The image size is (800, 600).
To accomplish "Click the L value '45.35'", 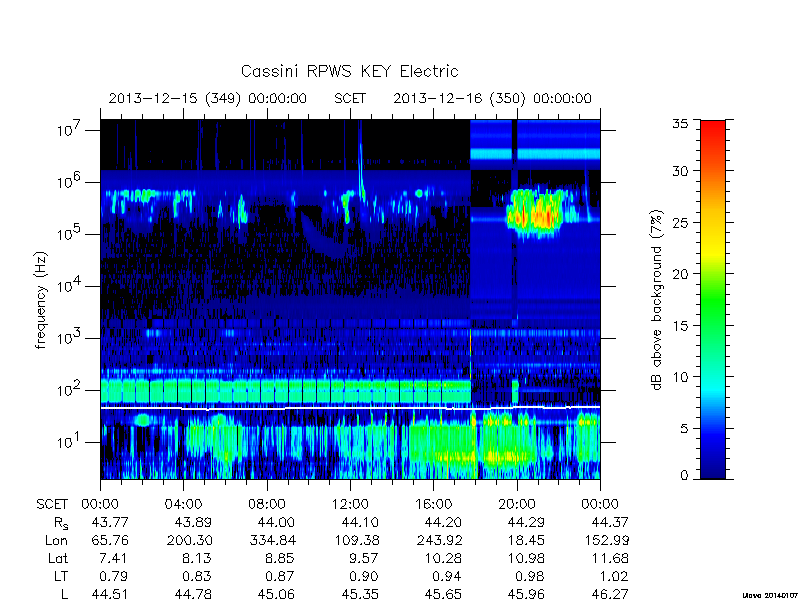I will [x=360, y=594].
